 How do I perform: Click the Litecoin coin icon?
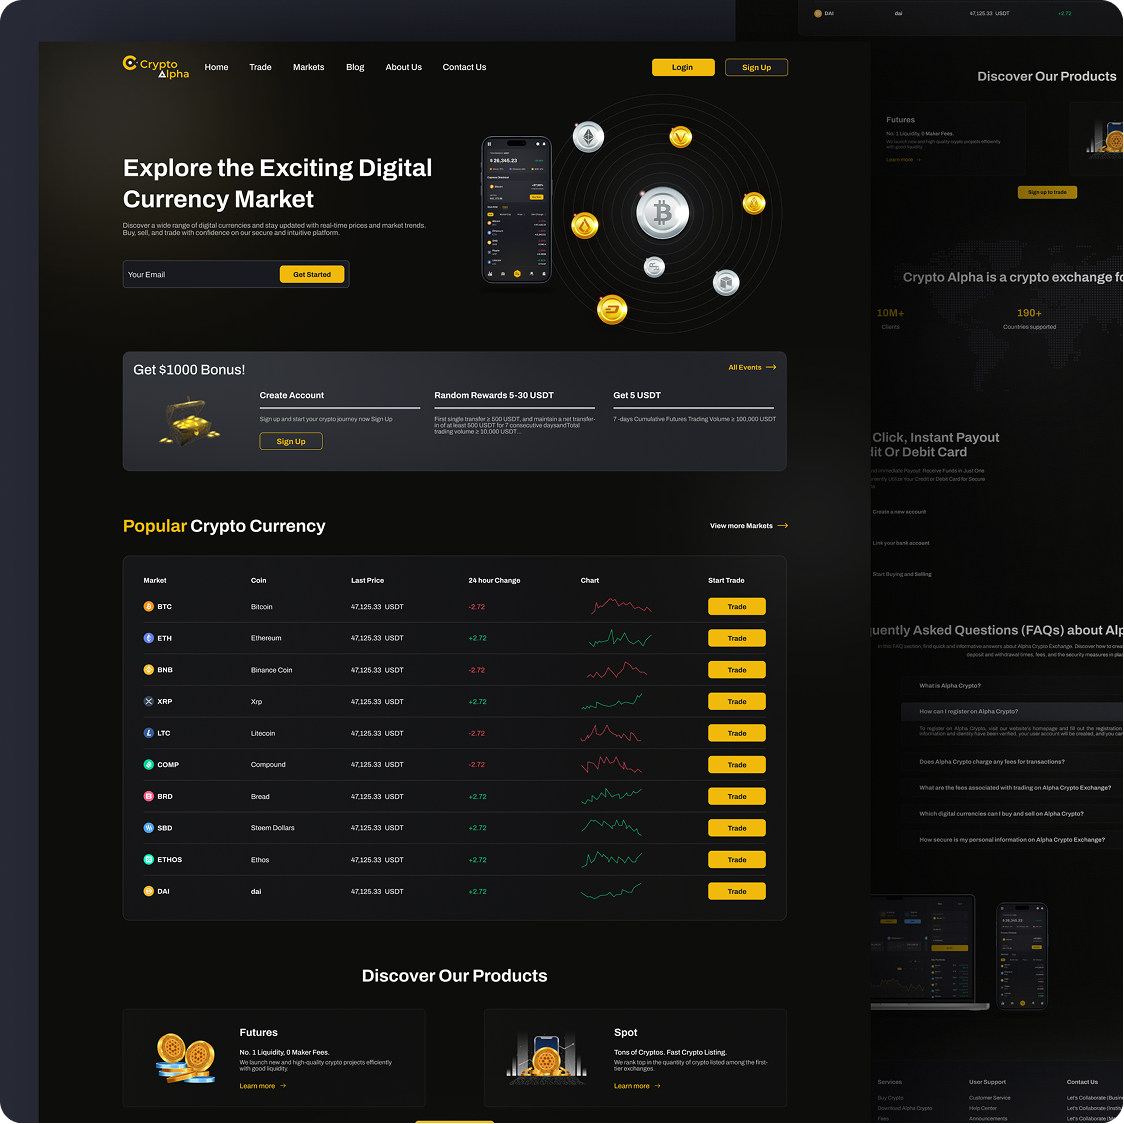pyautogui.click(x=148, y=733)
